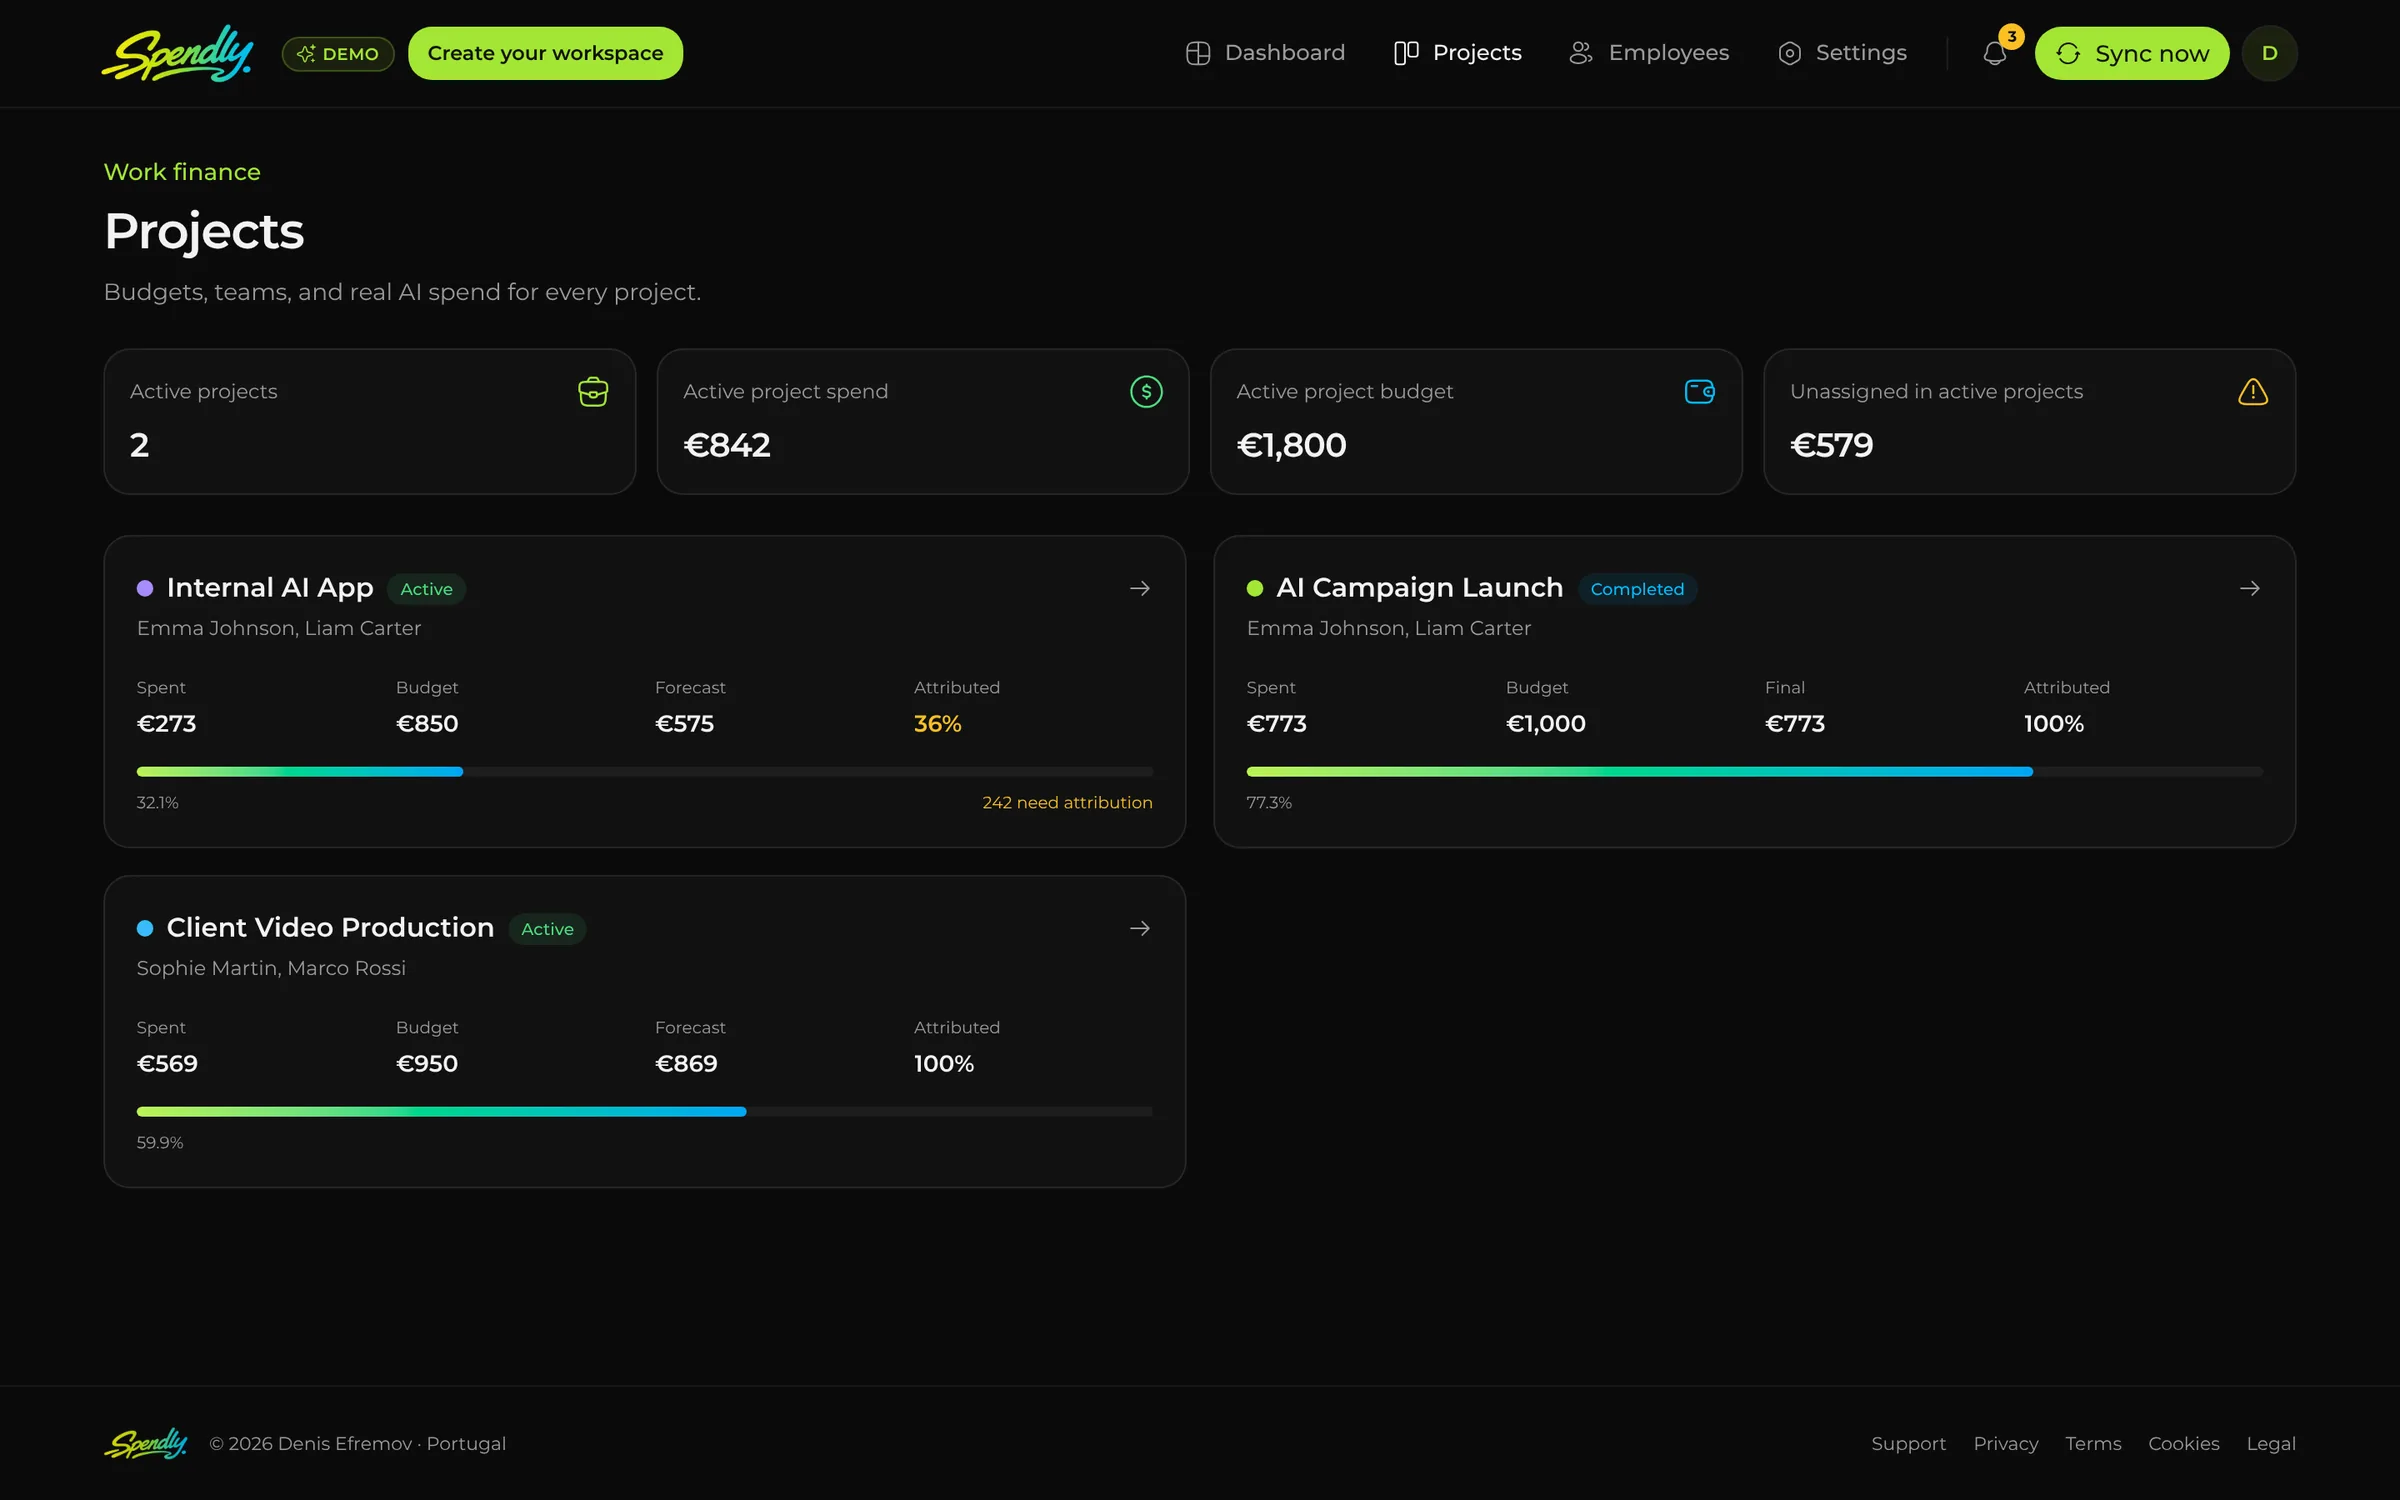This screenshot has height=1500, width=2400.
Task: Click dollar icon on Active project spend
Action: pos(1146,392)
